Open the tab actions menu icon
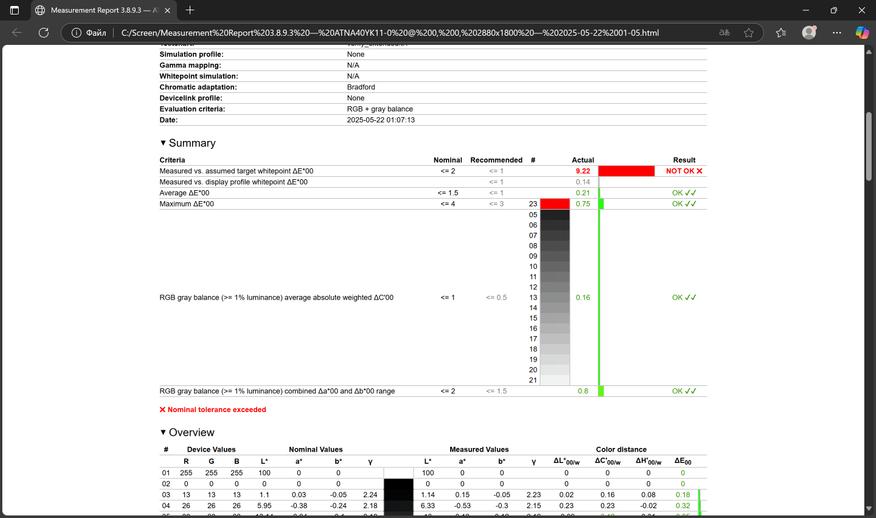876x518 pixels. pyautogui.click(x=15, y=10)
